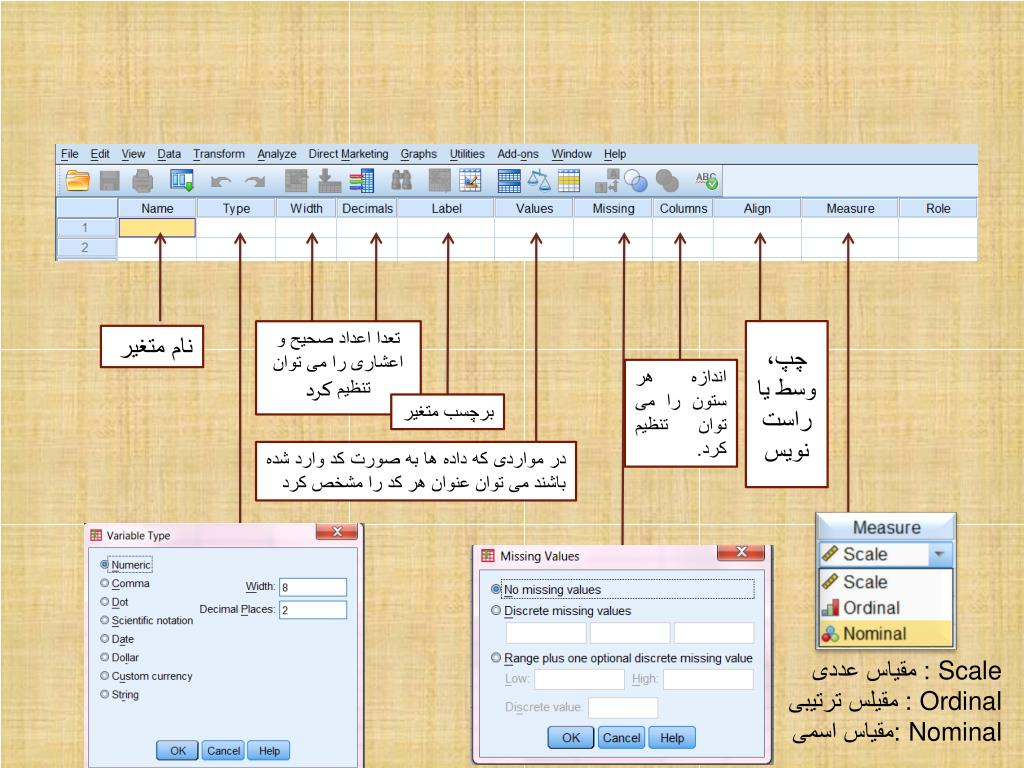Click Help in Missing Values dialog
The image size is (1024, 768).
coord(672,737)
